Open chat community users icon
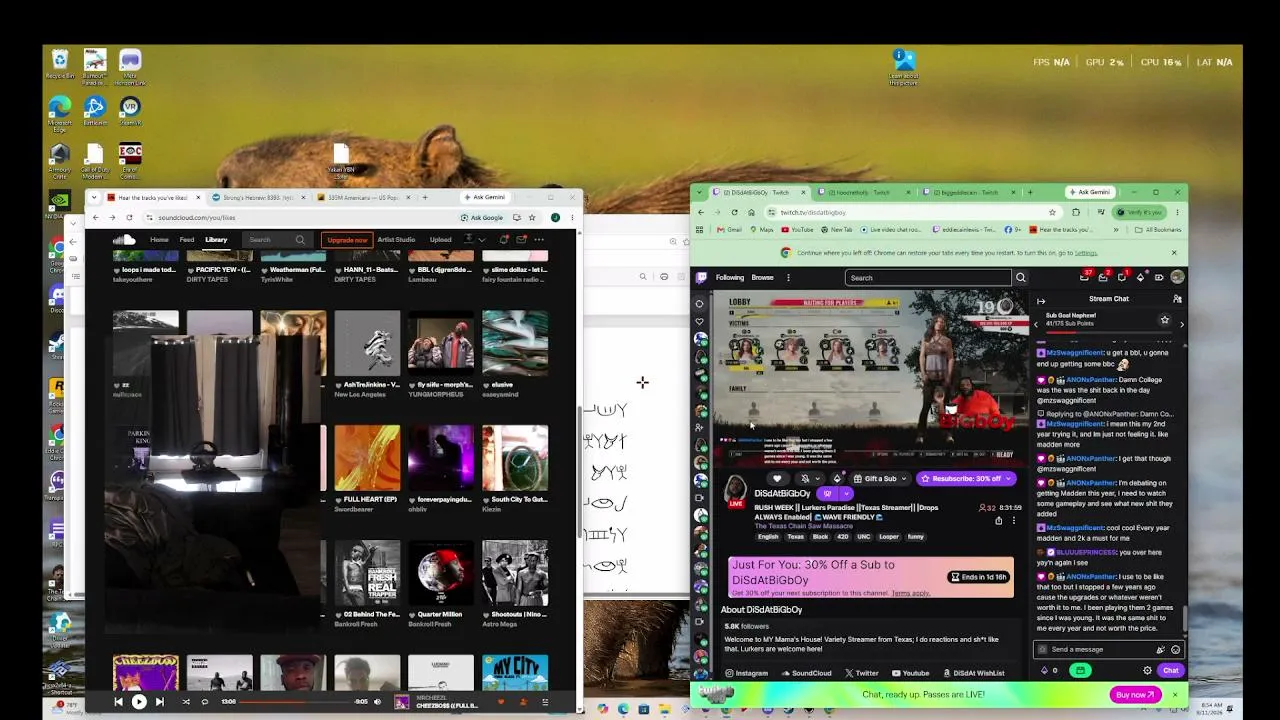This screenshot has height=720, width=1280. [x=1177, y=299]
